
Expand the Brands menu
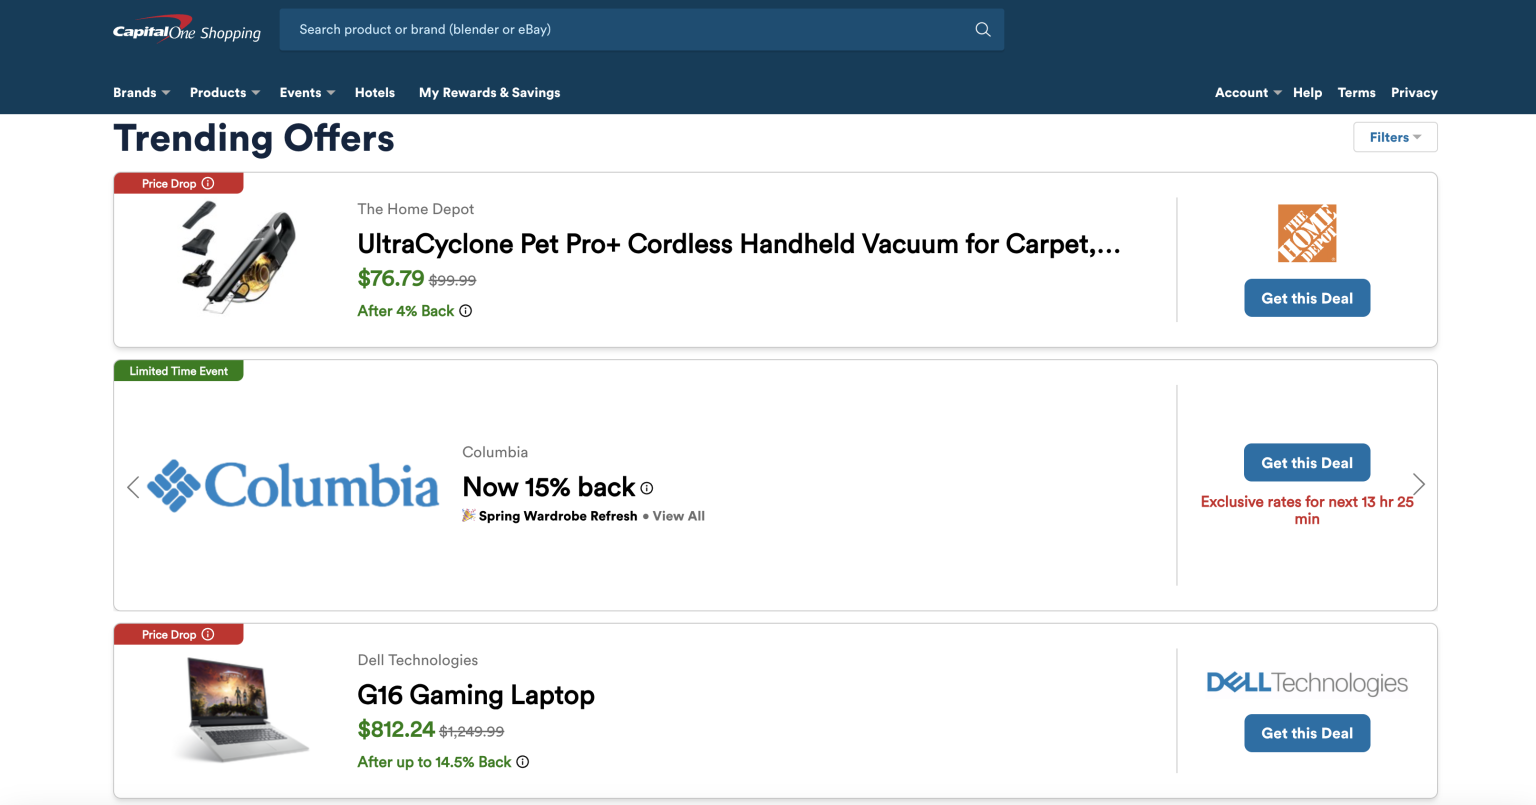point(141,92)
